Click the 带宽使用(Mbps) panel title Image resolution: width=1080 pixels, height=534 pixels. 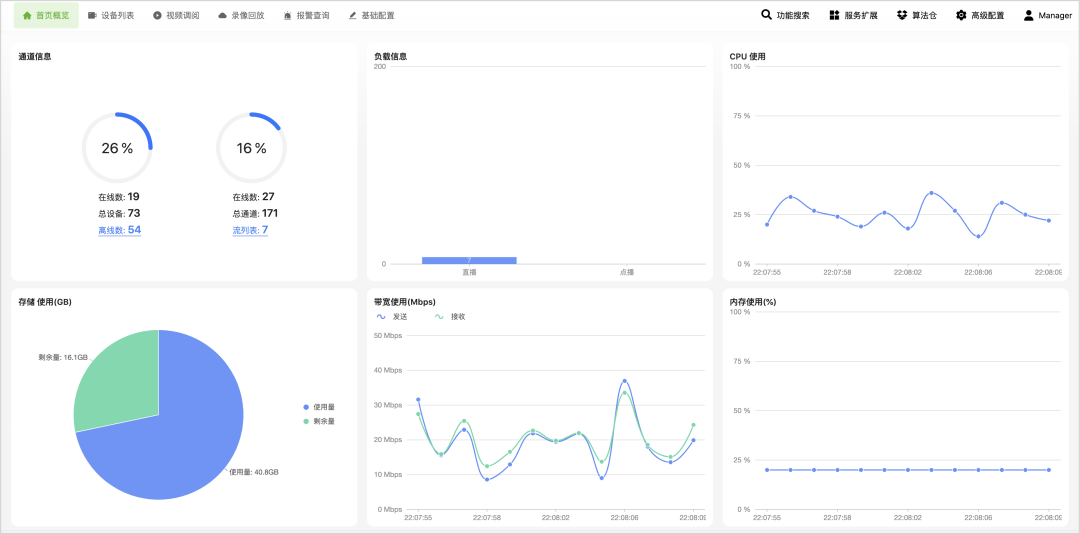tap(404, 302)
